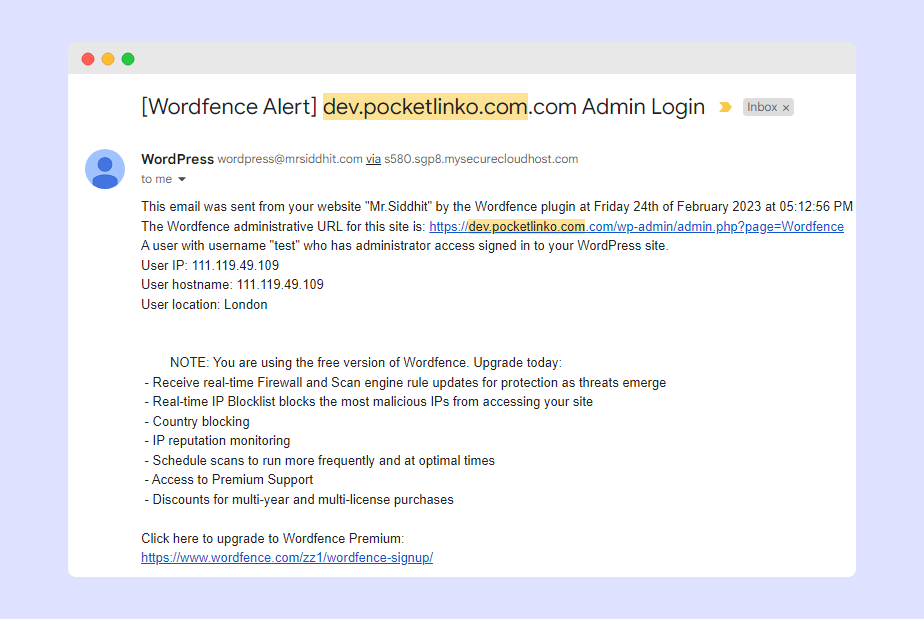The width and height of the screenshot is (924, 619).
Task: Expand the 'to me' recipient details arrow
Action: [182, 179]
